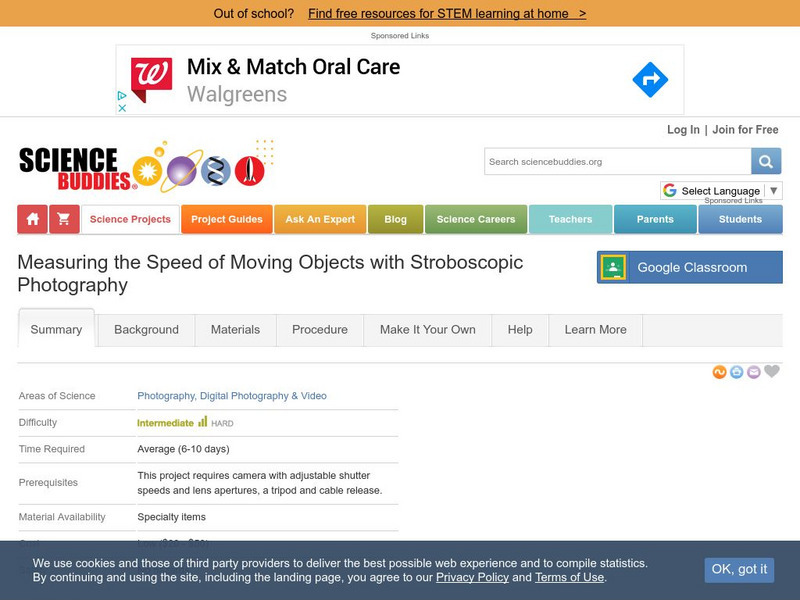Image resolution: width=800 pixels, height=600 pixels.
Task: Expand language list arrow
Action: 773,191
